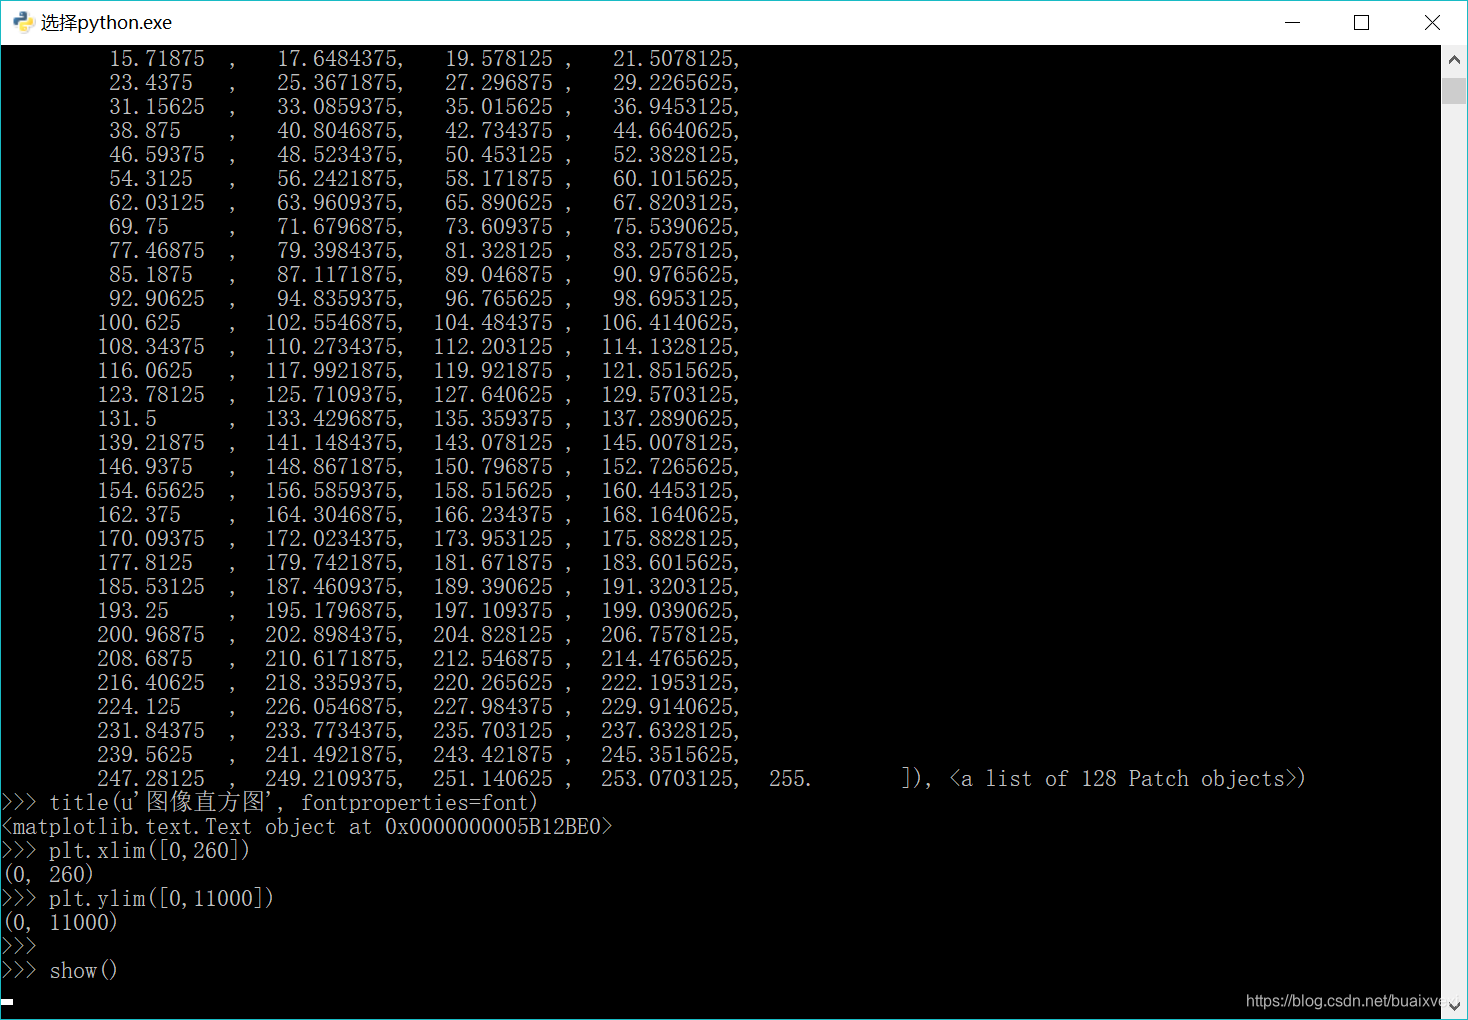Click '128 Patch objects' output text
The width and height of the screenshot is (1468, 1020).
click(1183, 778)
